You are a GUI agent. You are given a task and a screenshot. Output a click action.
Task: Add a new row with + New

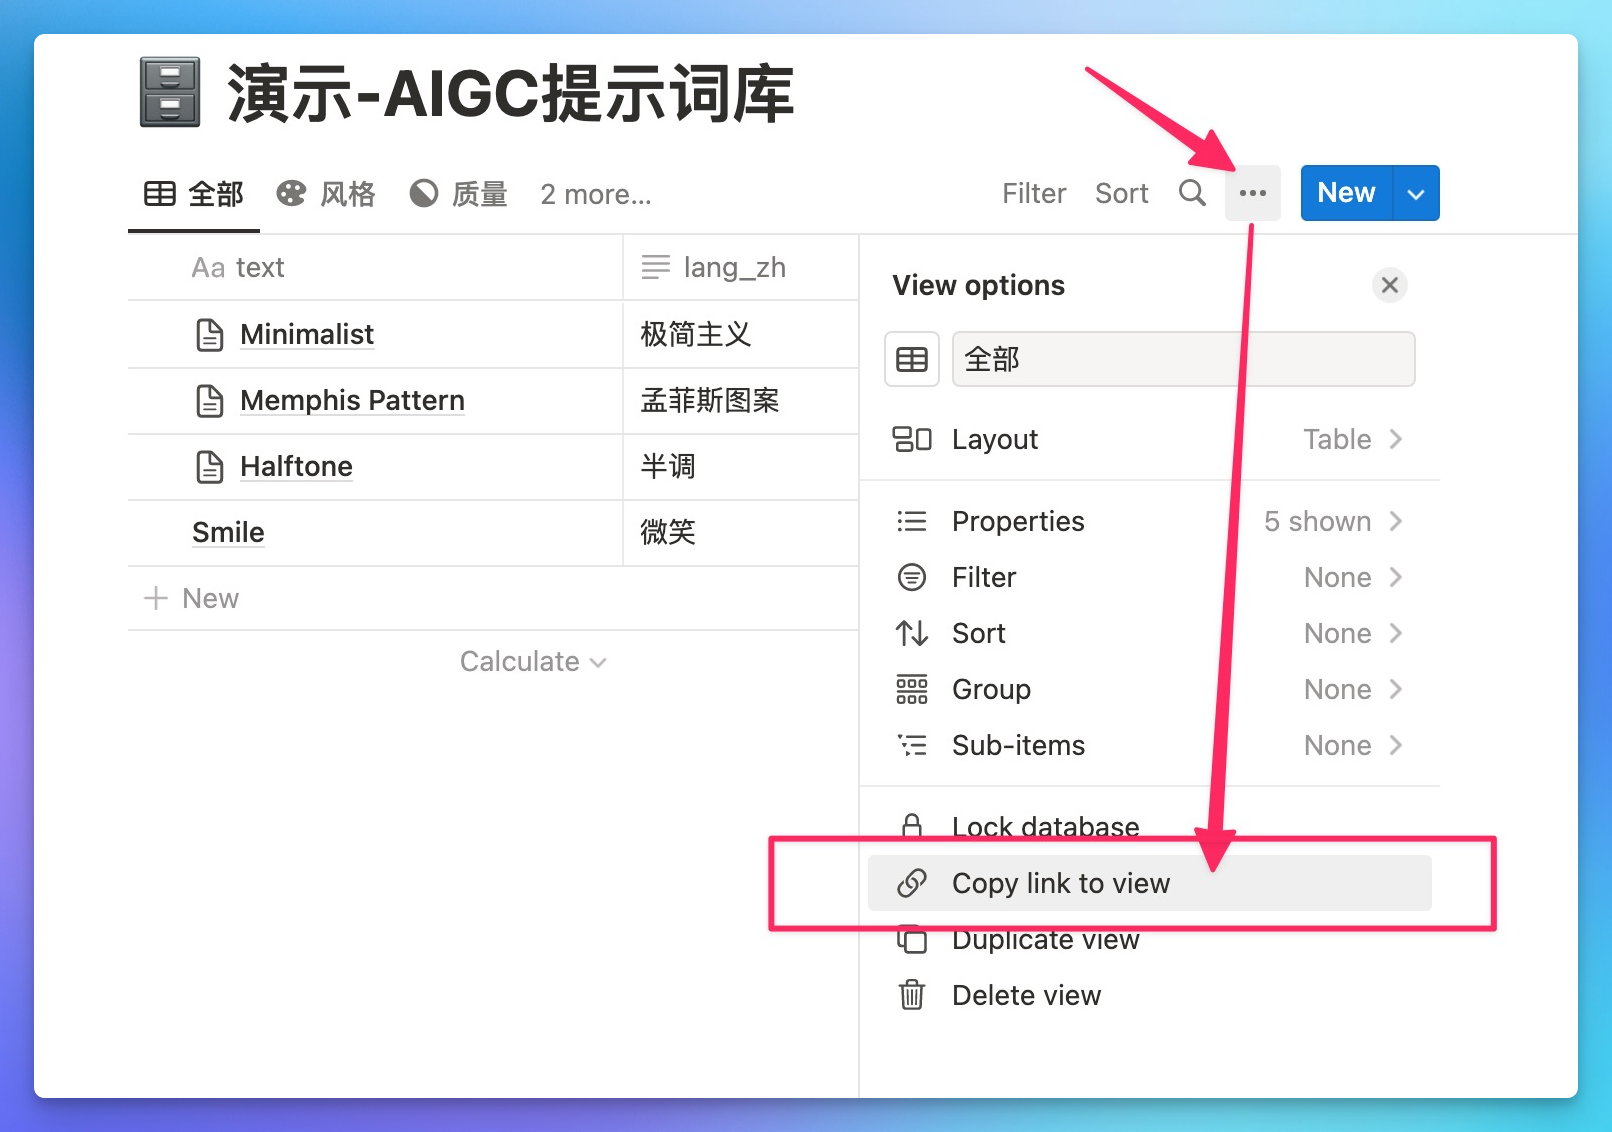(x=192, y=598)
